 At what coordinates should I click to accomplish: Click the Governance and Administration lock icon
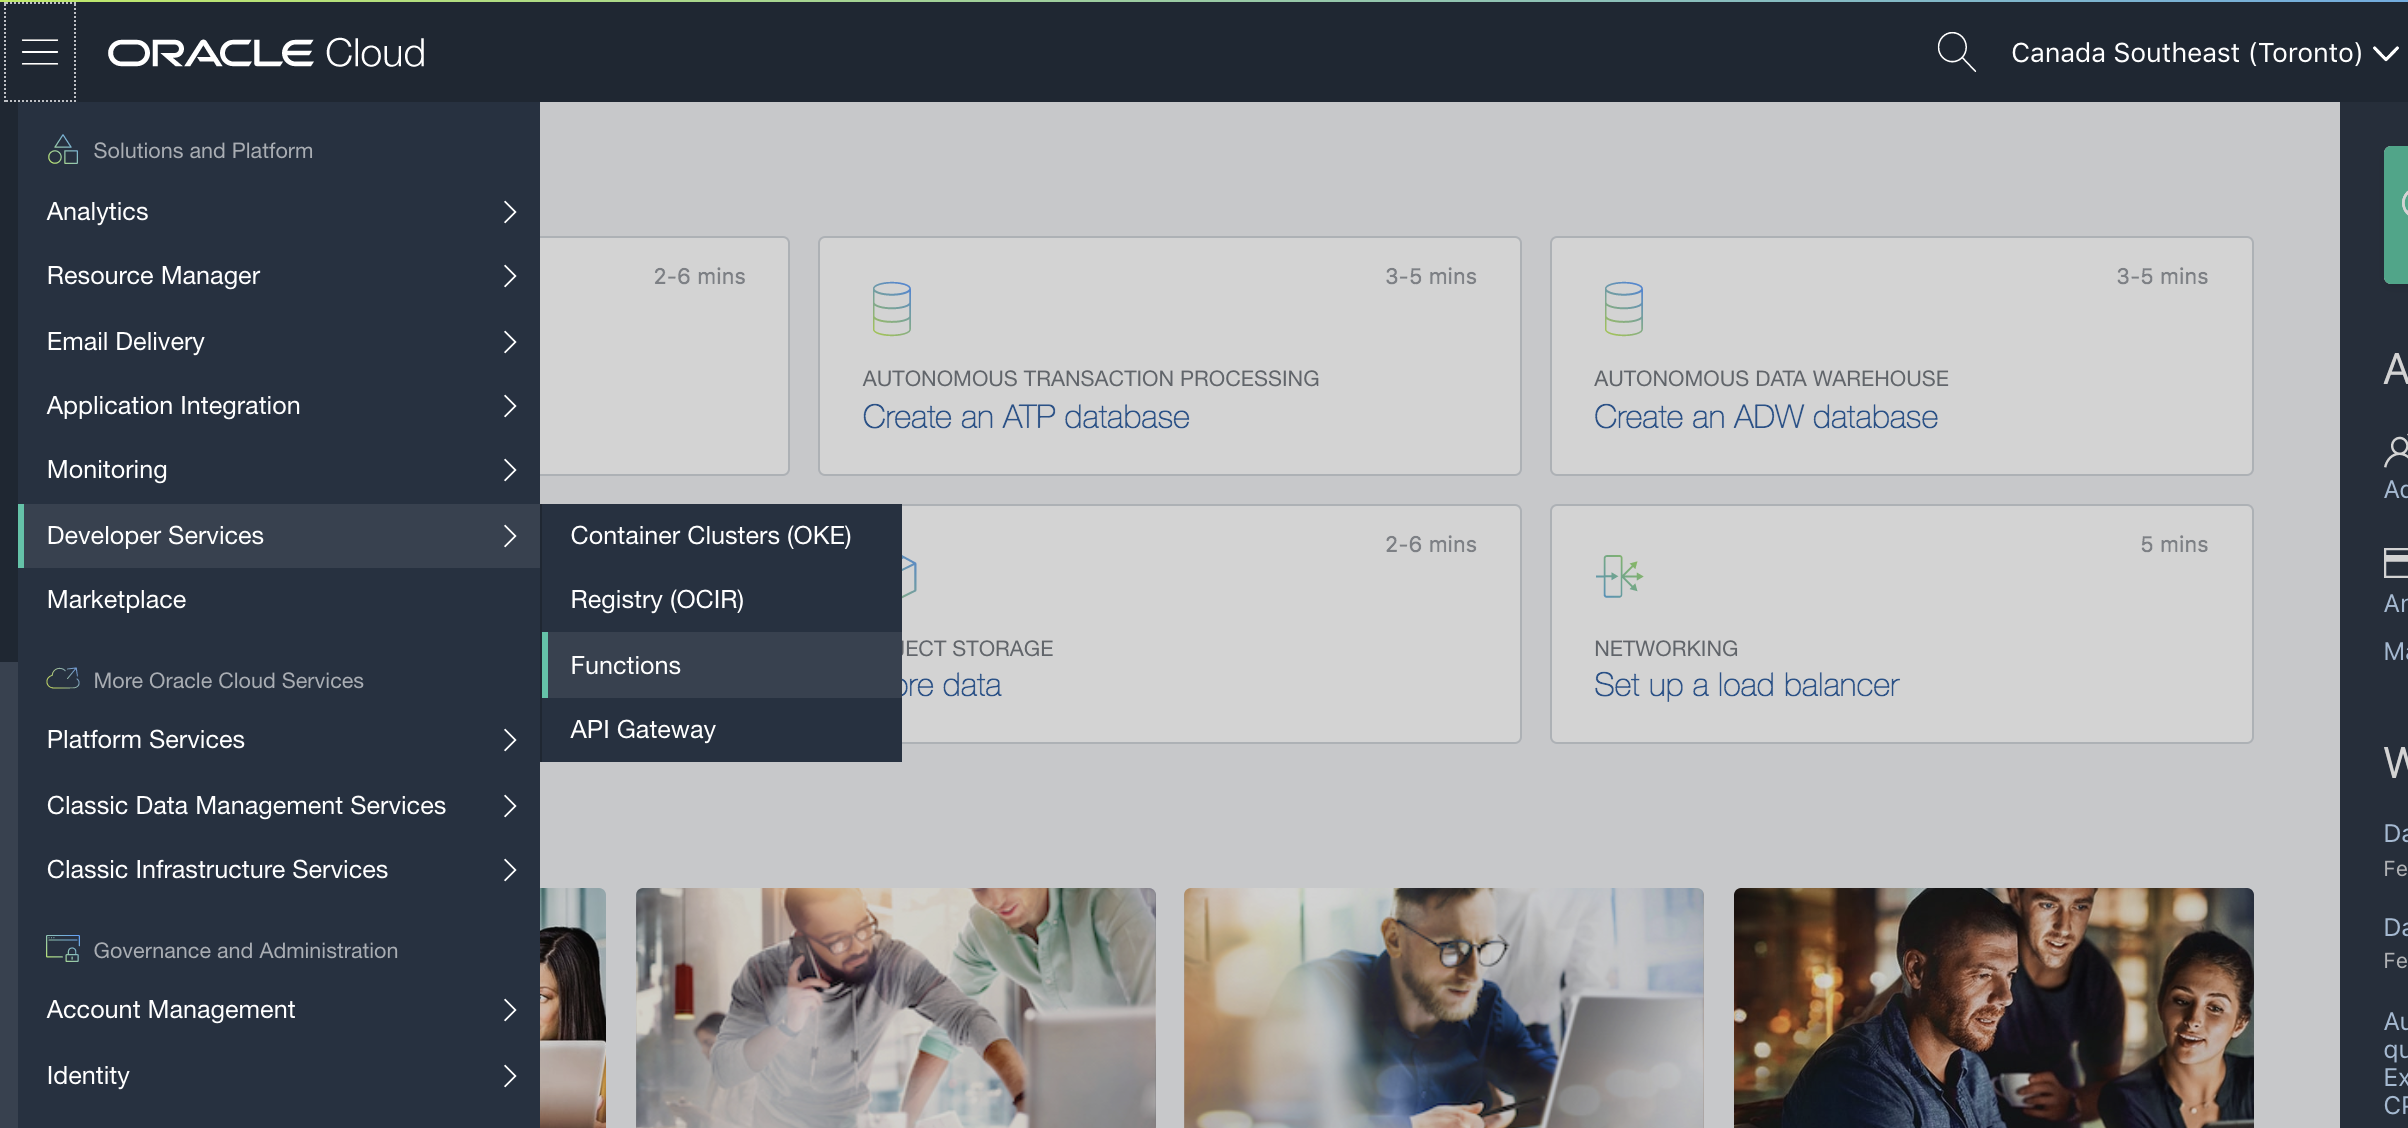tap(63, 948)
